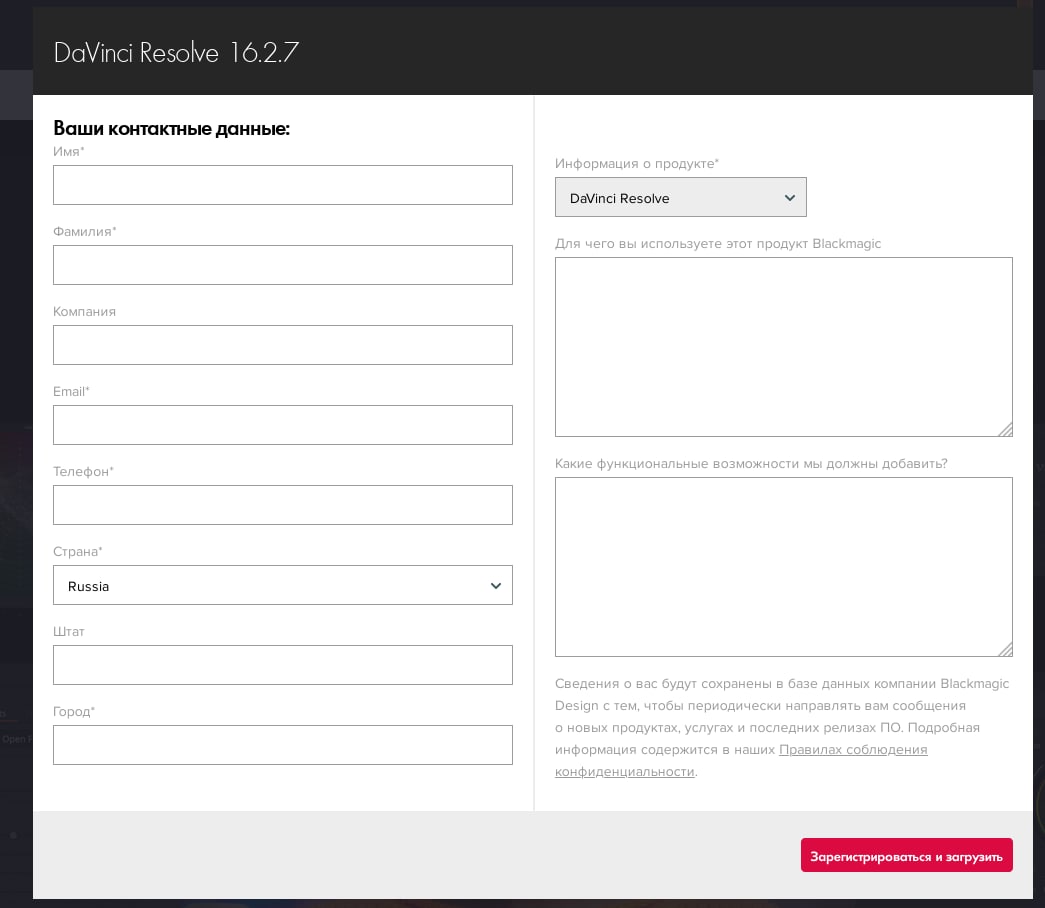Click the Имя first name input field

tap(283, 185)
